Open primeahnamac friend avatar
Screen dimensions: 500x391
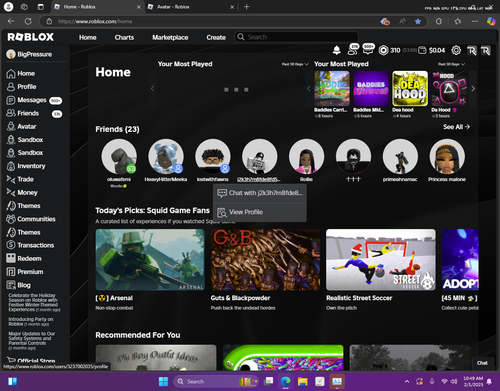(x=400, y=157)
